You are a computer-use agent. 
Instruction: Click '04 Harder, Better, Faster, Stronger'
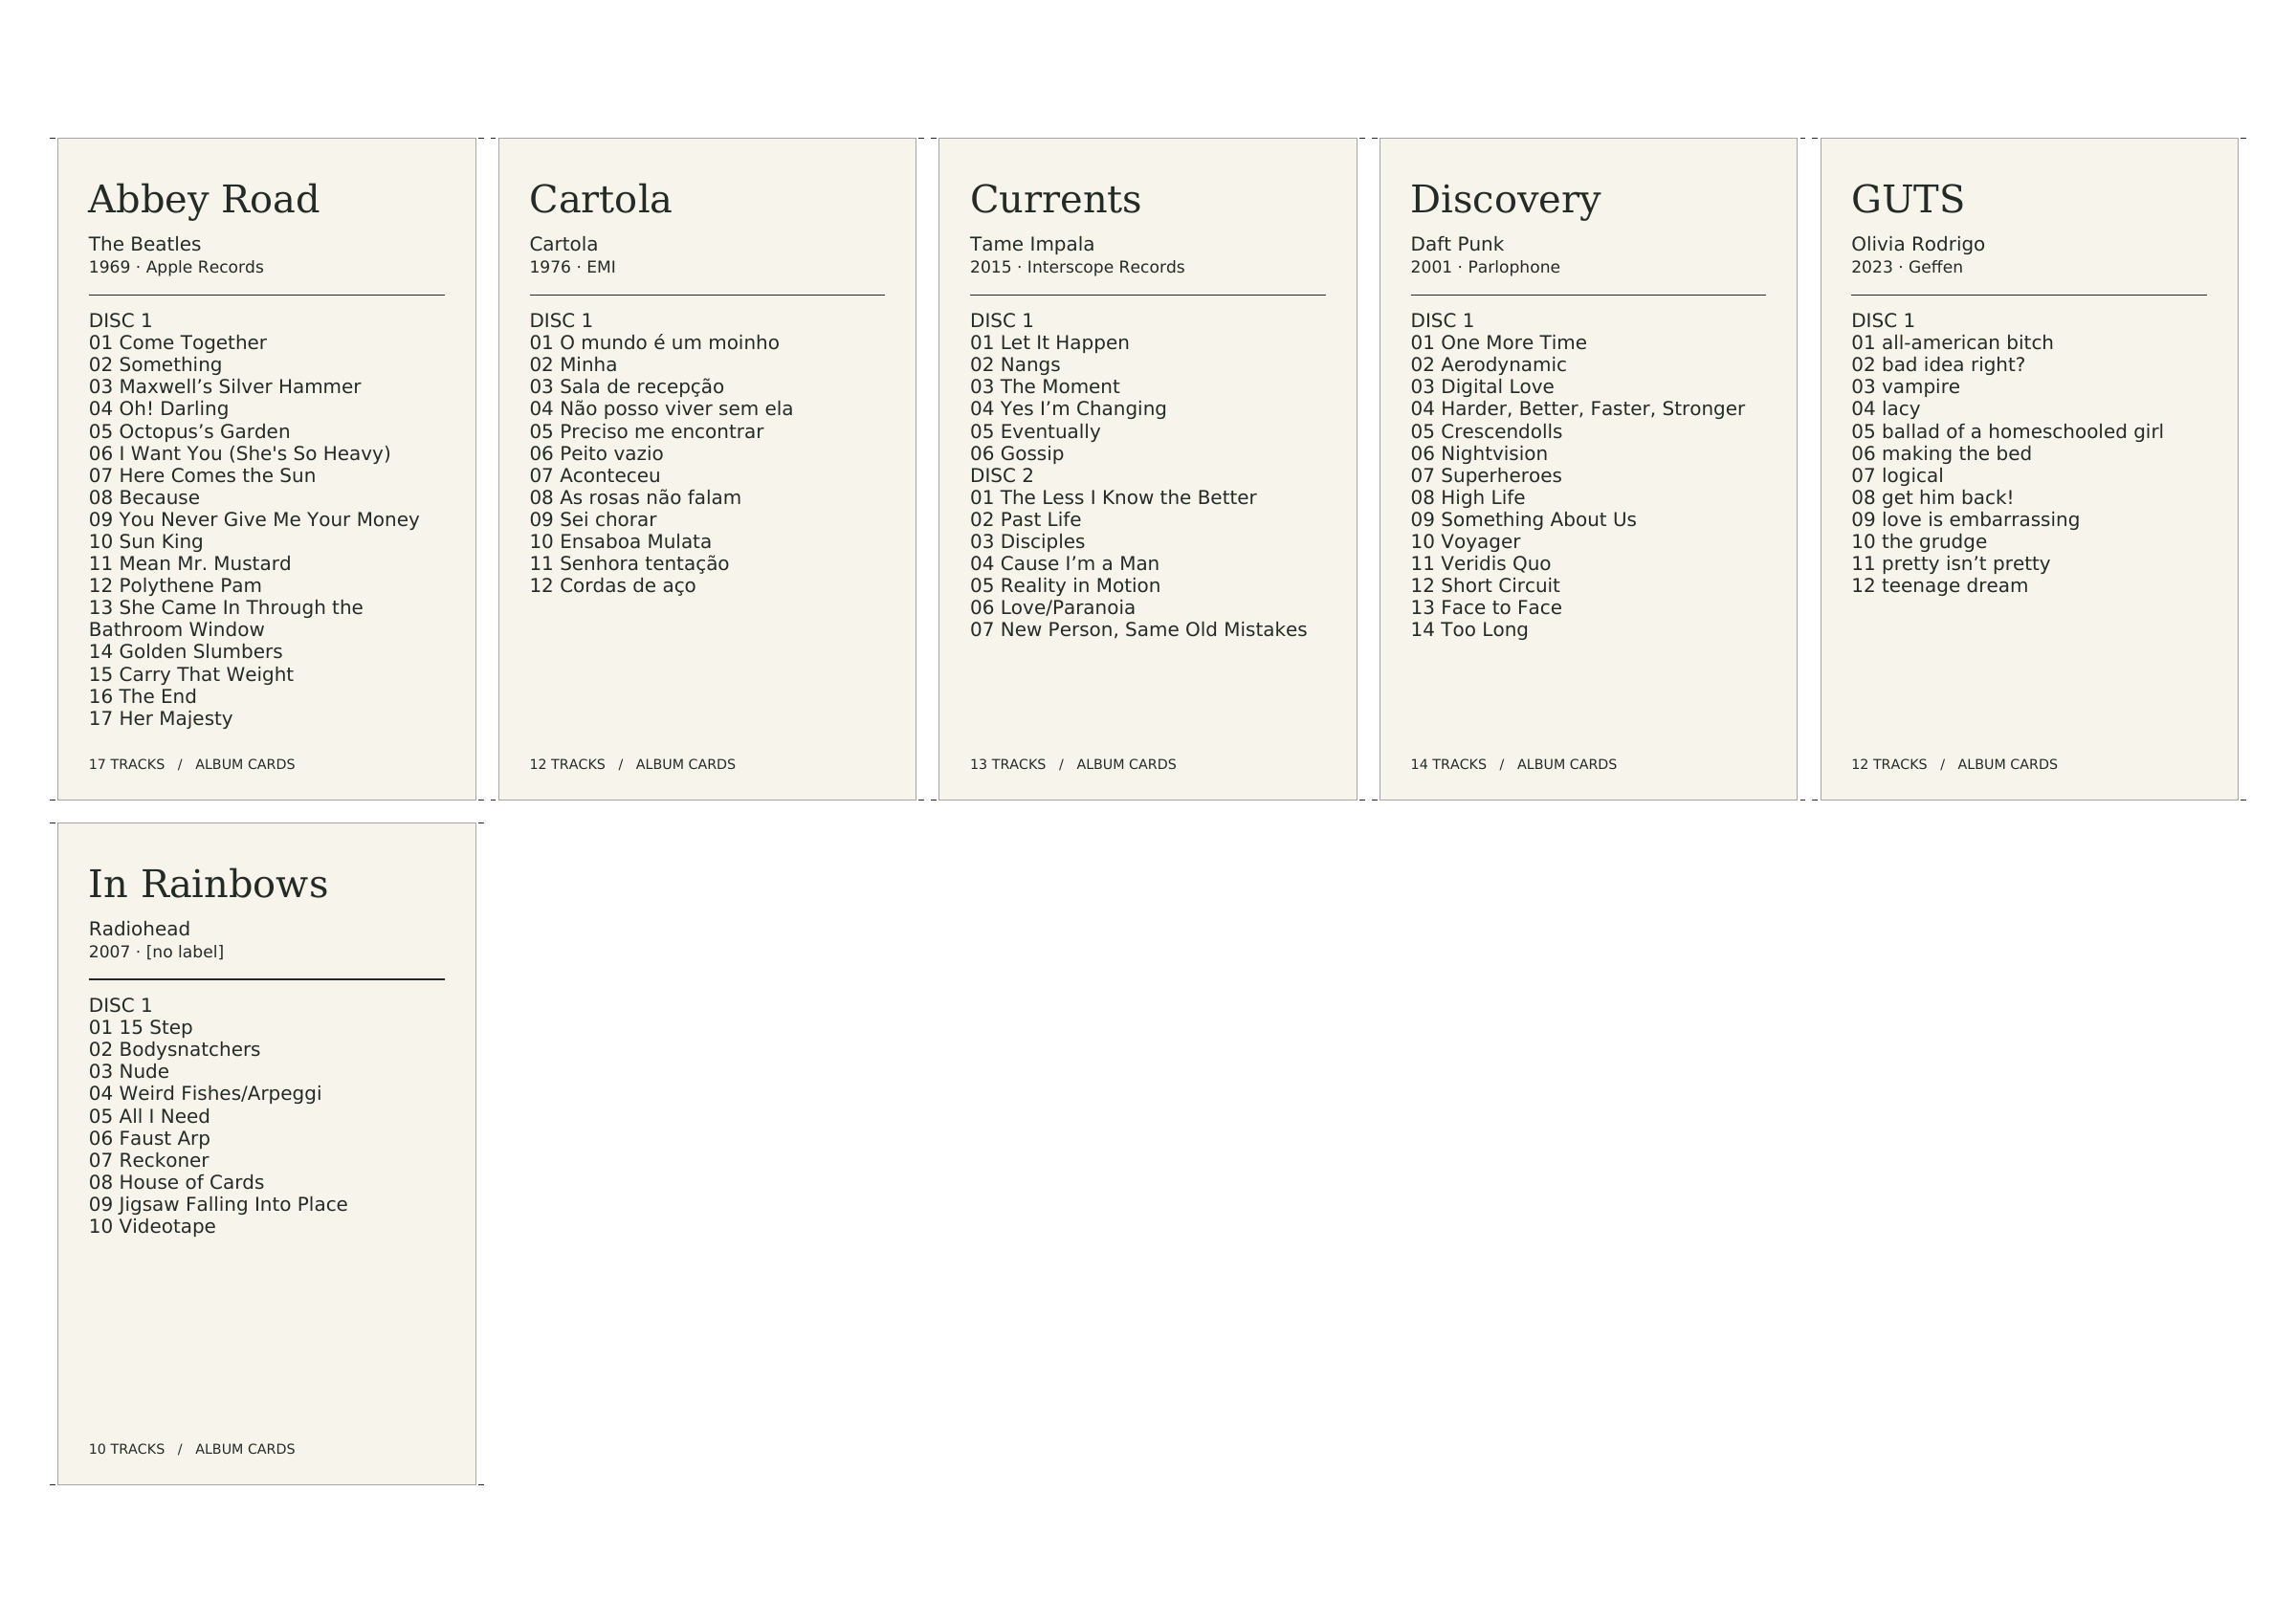click(1577, 409)
